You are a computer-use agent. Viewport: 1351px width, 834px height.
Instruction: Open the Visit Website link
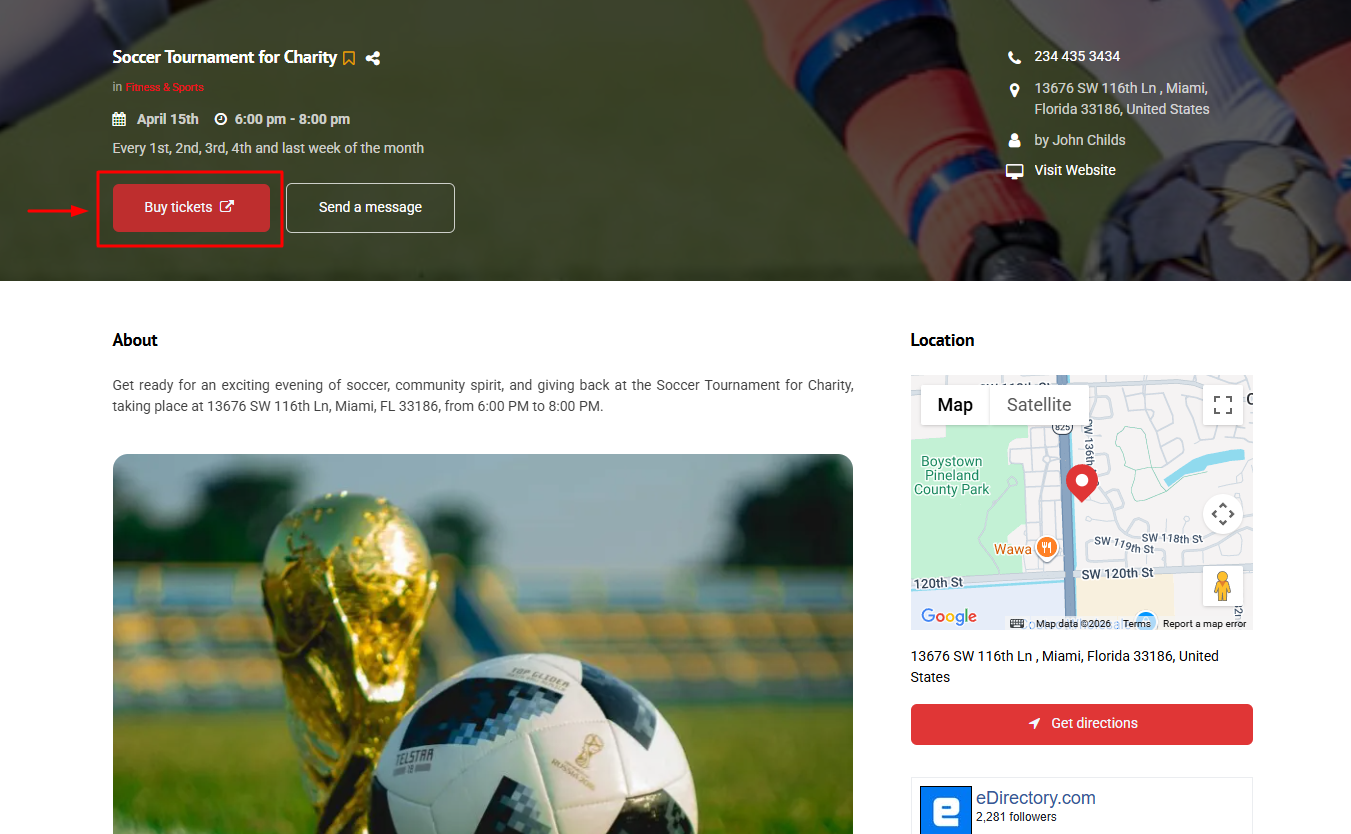pyautogui.click(x=1075, y=170)
